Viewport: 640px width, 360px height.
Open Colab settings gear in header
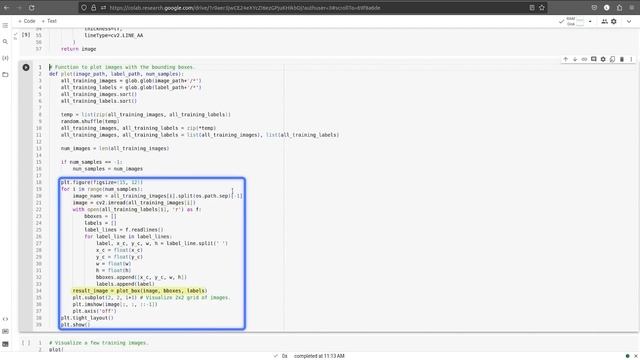614,21
